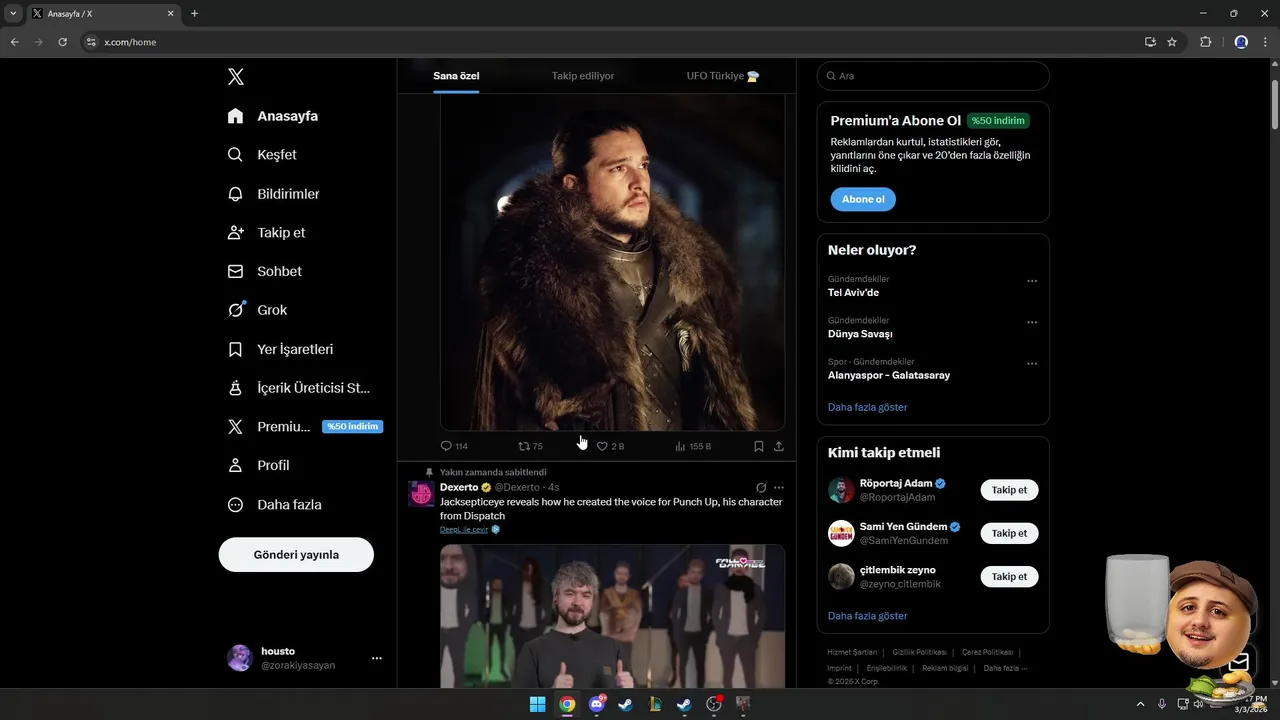Open more options on Dexerto post
1280x720 pixels.
coord(779,488)
